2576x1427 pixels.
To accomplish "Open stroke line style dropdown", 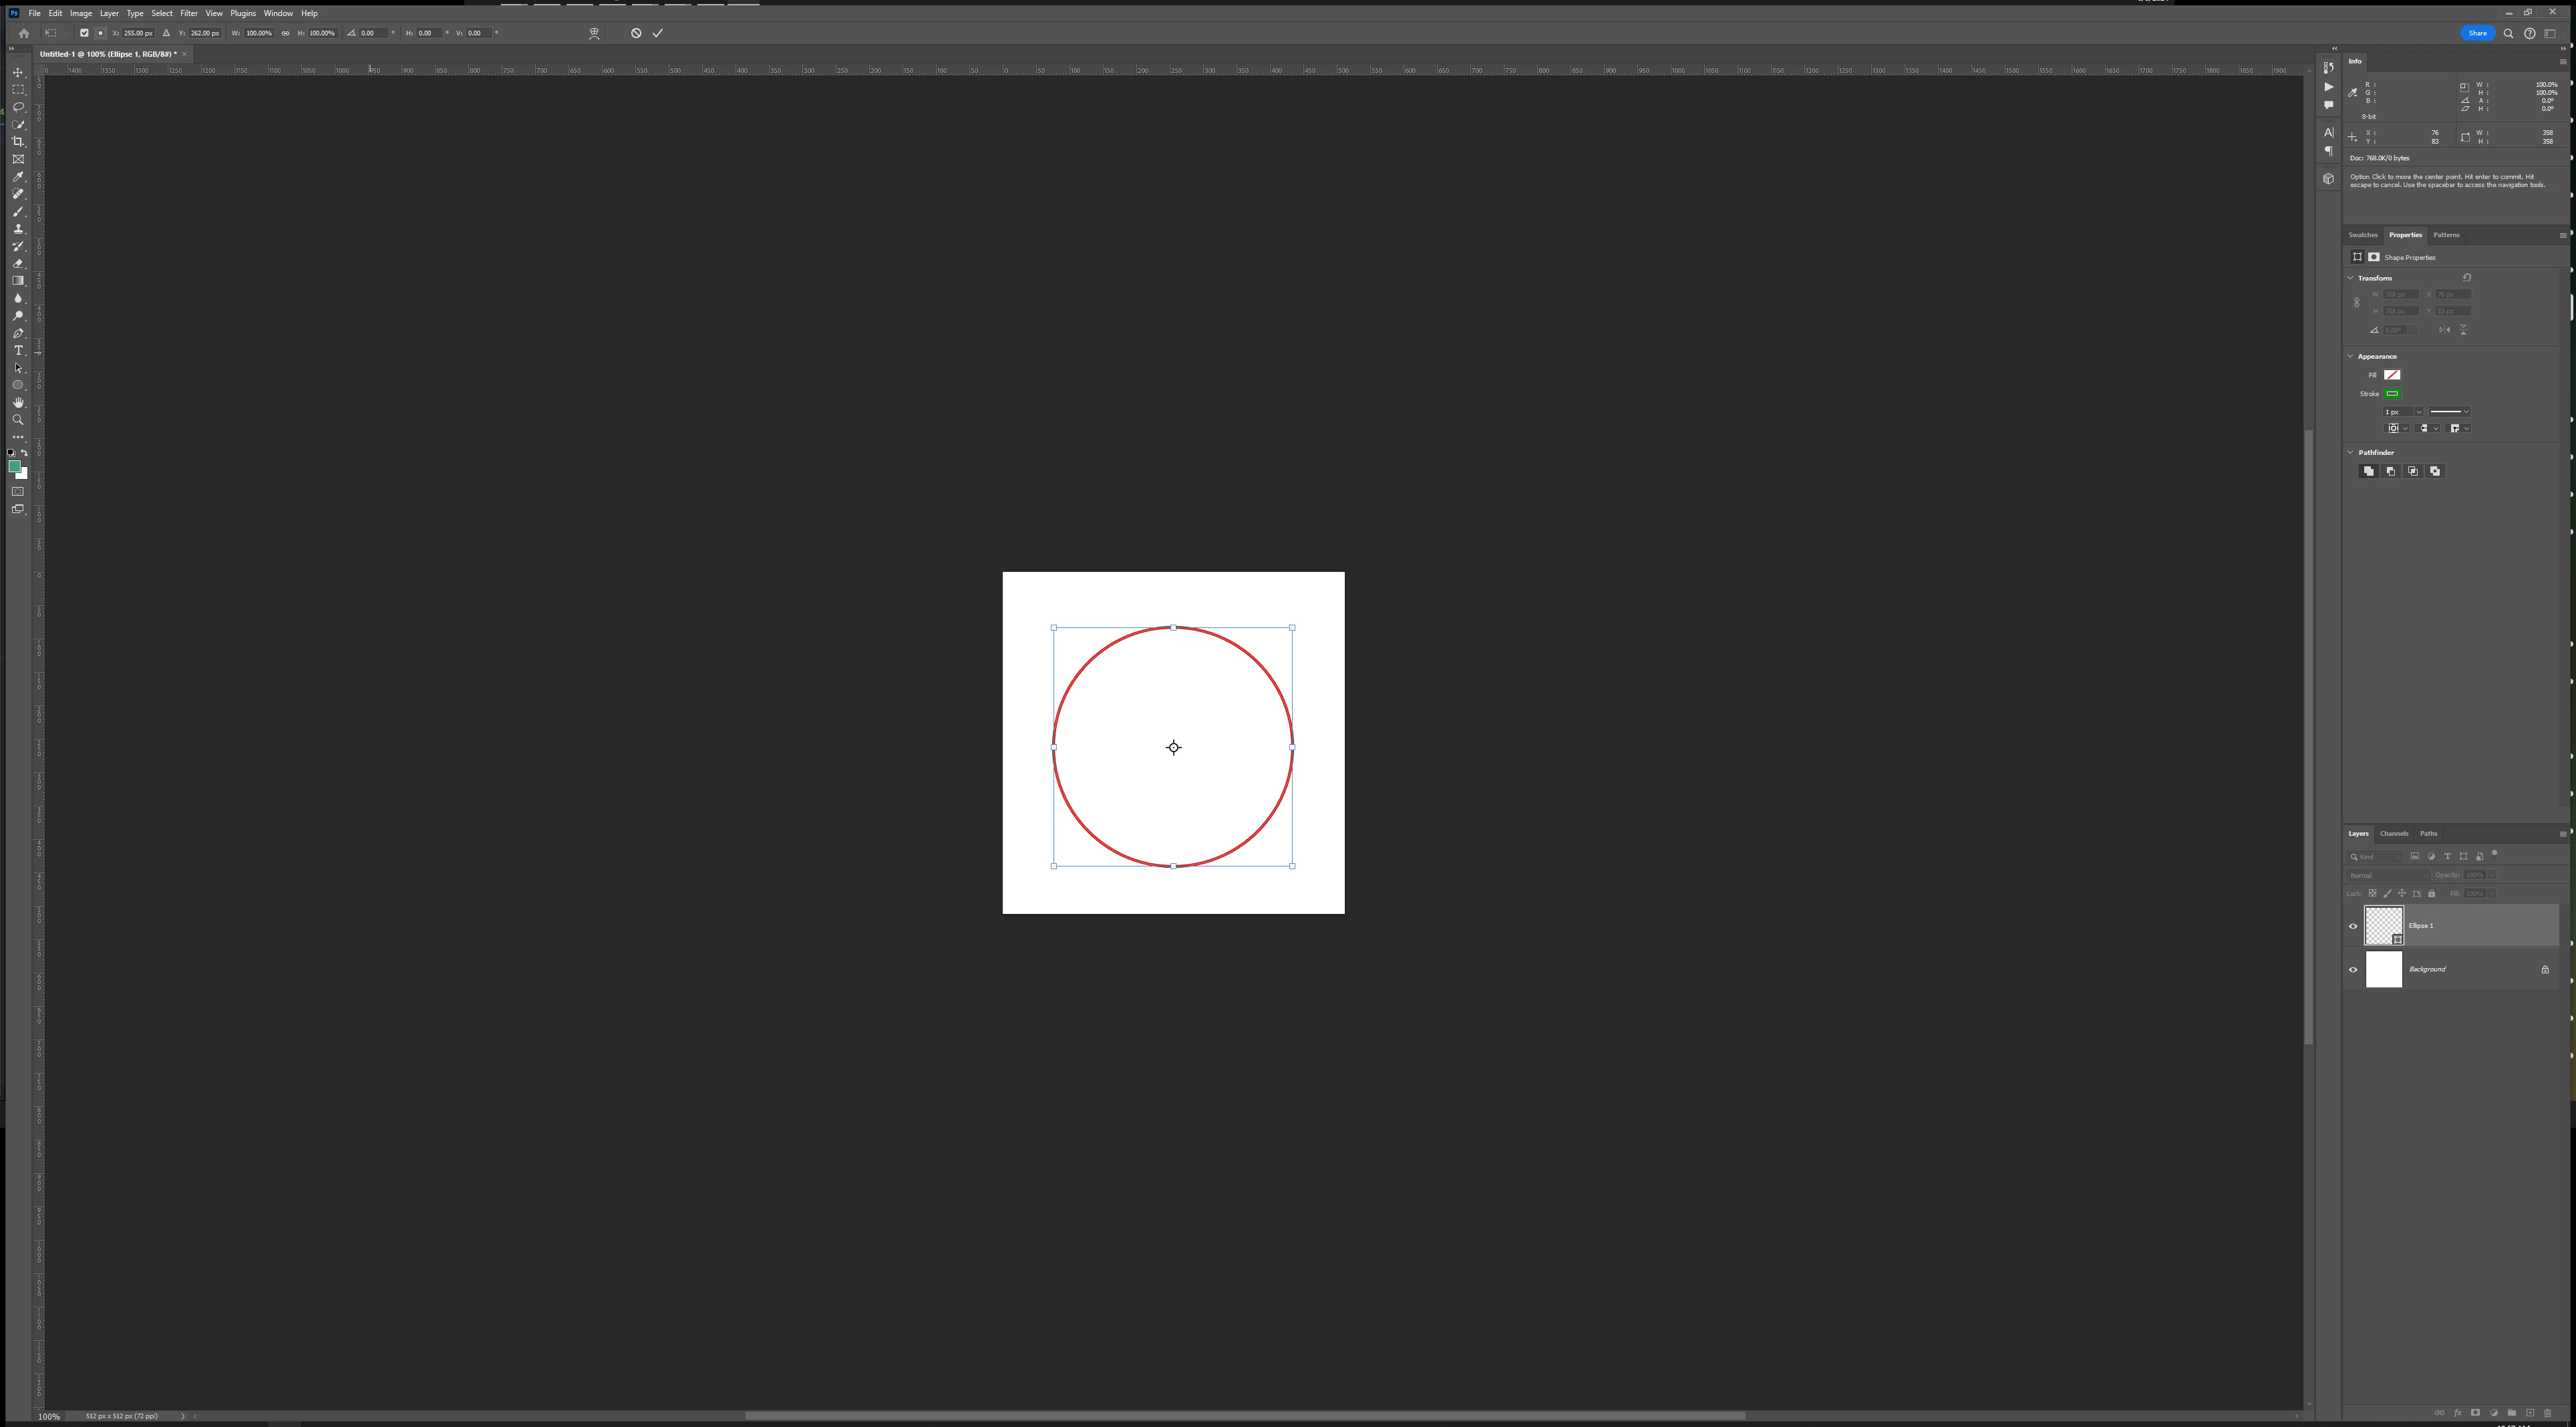I will (2450, 412).
